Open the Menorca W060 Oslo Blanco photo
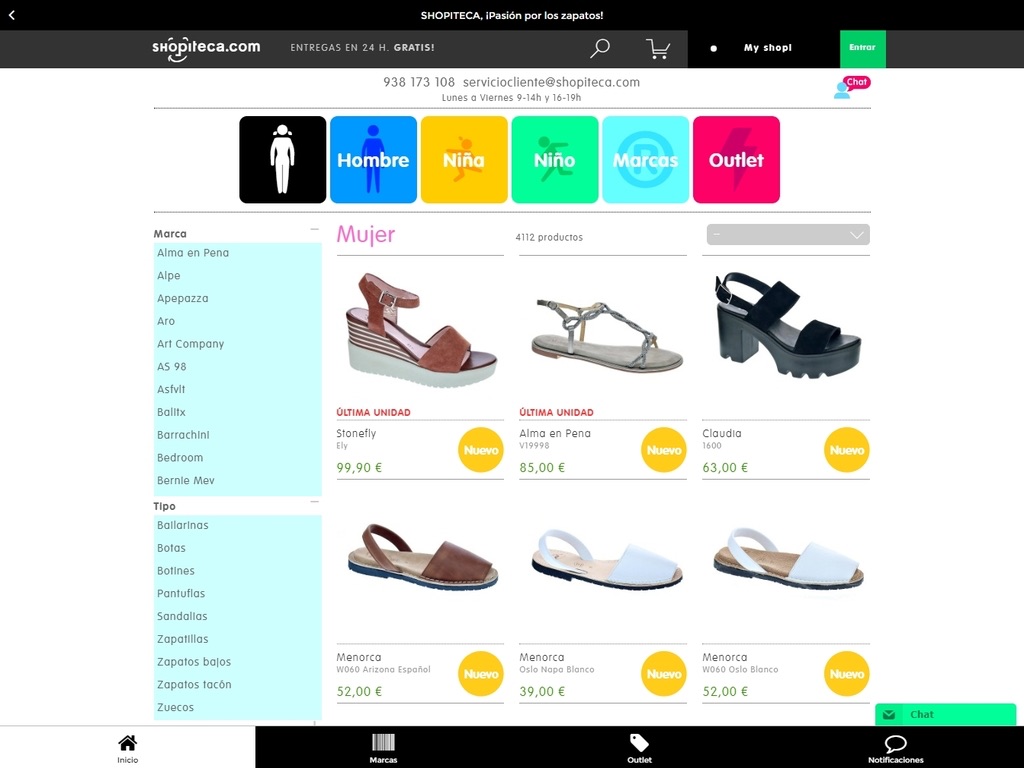The image size is (1024, 768). coord(788,558)
